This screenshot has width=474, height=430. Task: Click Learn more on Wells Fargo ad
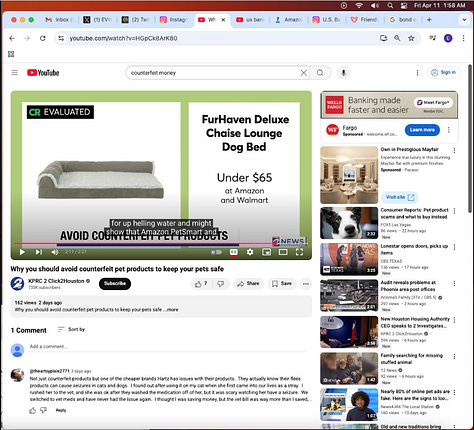[x=422, y=130]
